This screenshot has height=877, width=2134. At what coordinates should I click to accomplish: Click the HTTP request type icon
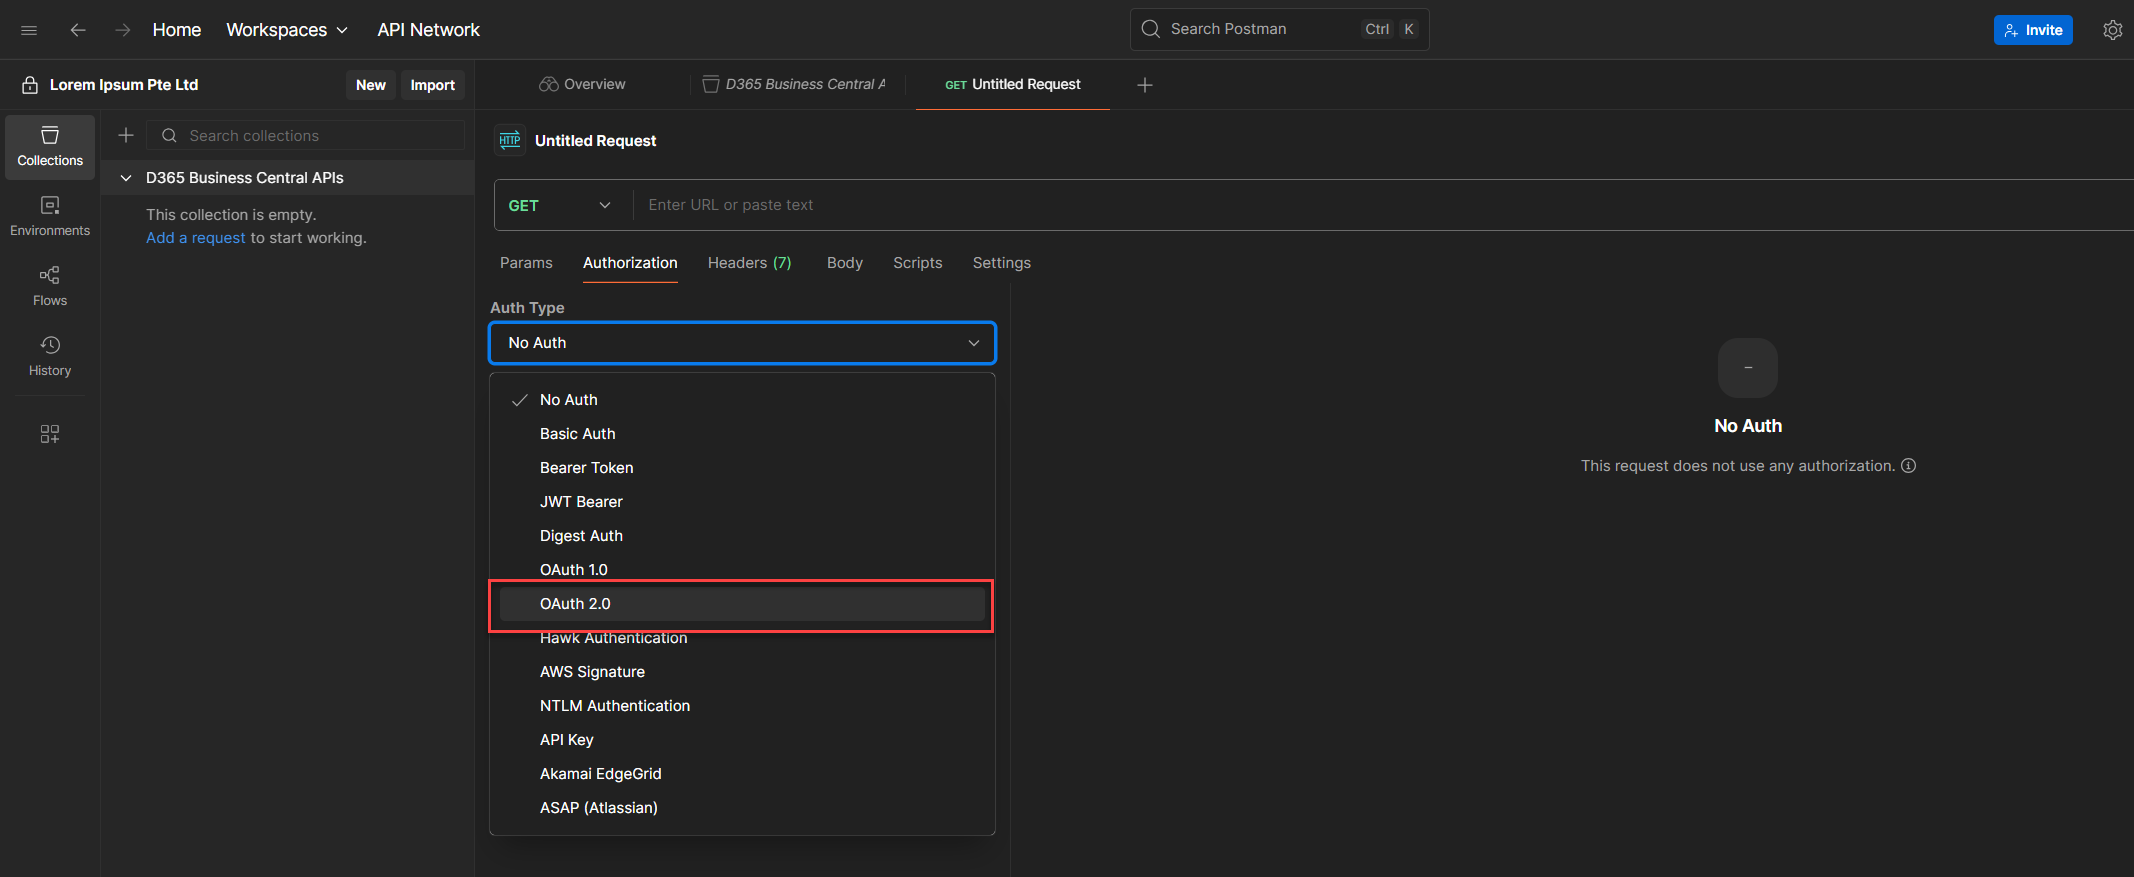tap(510, 140)
